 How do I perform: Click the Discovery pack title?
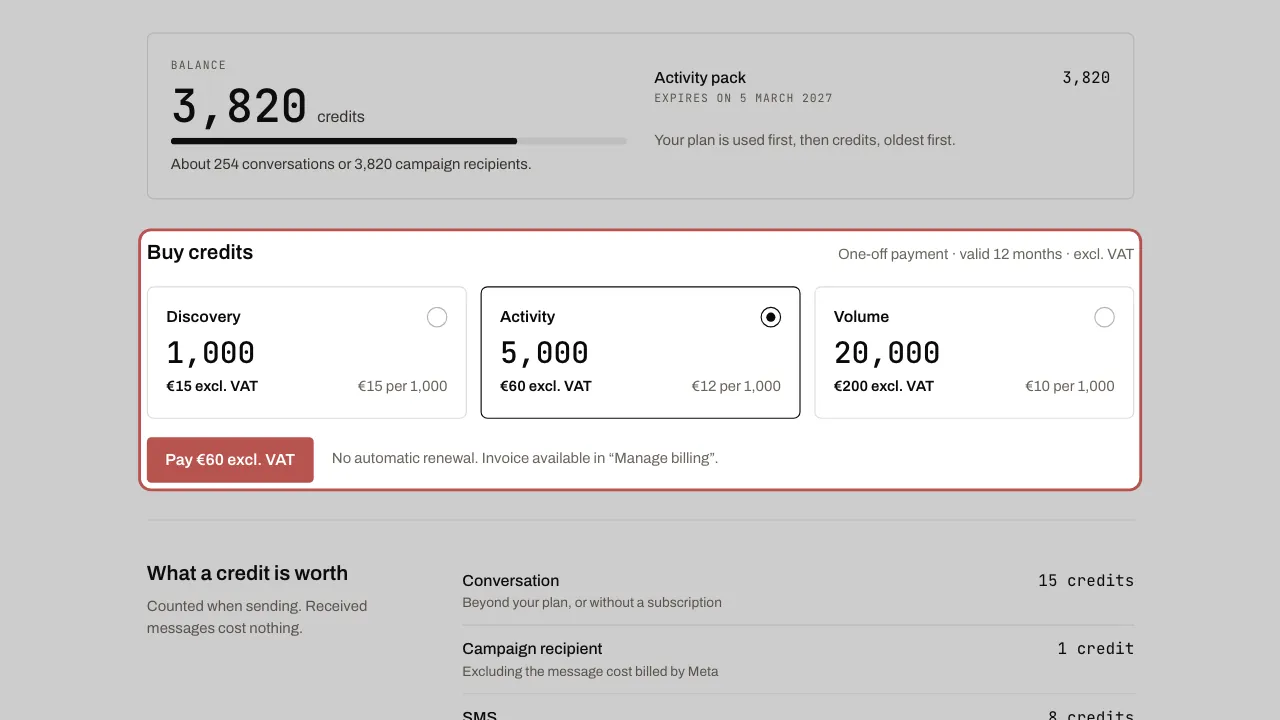204,317
